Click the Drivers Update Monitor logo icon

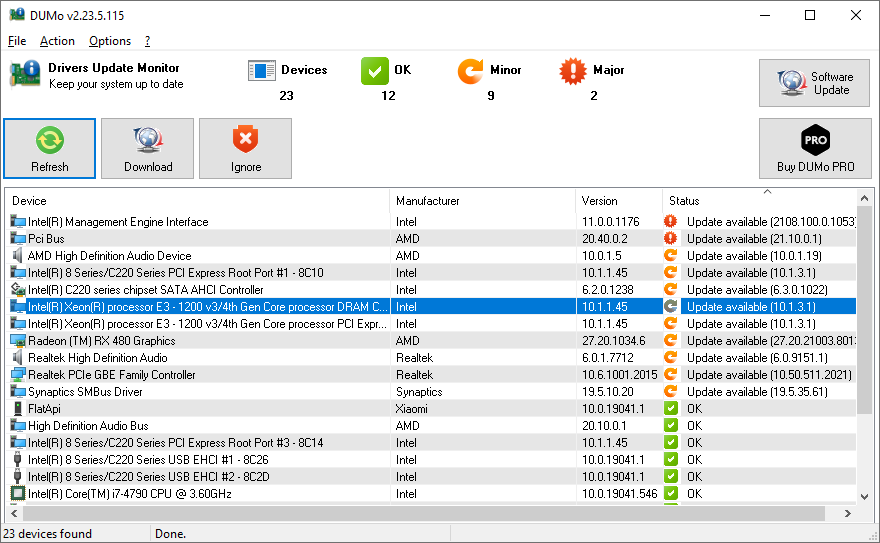pyautogui.click(x=25, y=75)
